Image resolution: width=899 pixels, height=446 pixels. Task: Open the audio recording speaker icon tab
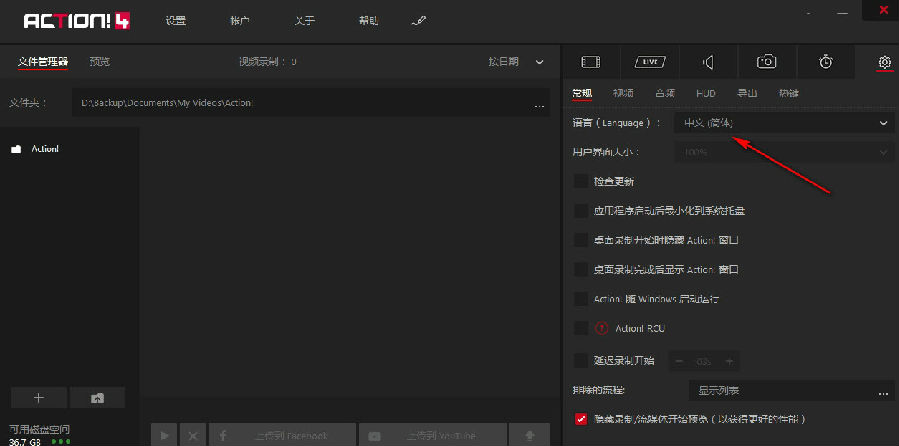pyautogui.click(x=709, y=61)
